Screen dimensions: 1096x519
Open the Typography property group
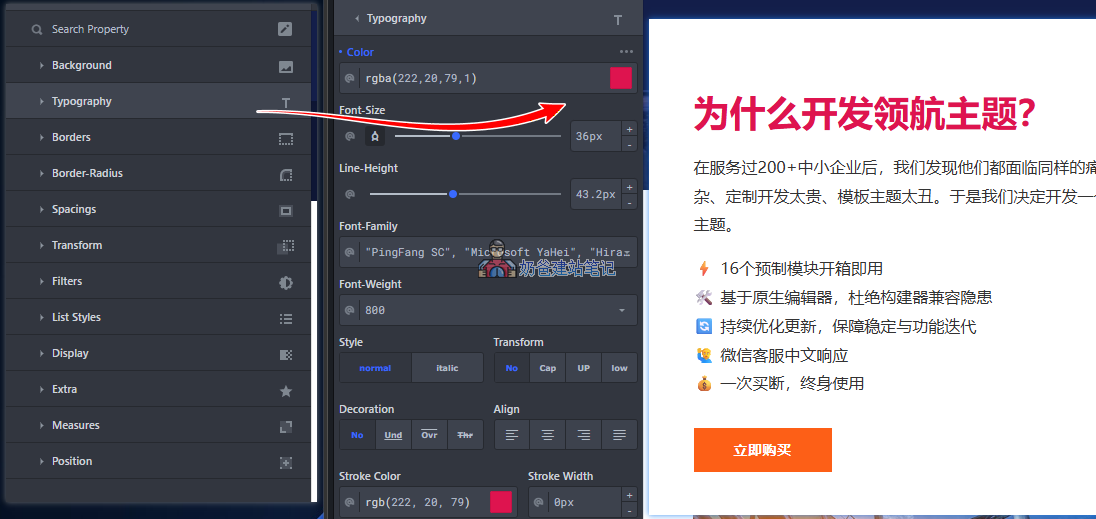tap(158, 101)
